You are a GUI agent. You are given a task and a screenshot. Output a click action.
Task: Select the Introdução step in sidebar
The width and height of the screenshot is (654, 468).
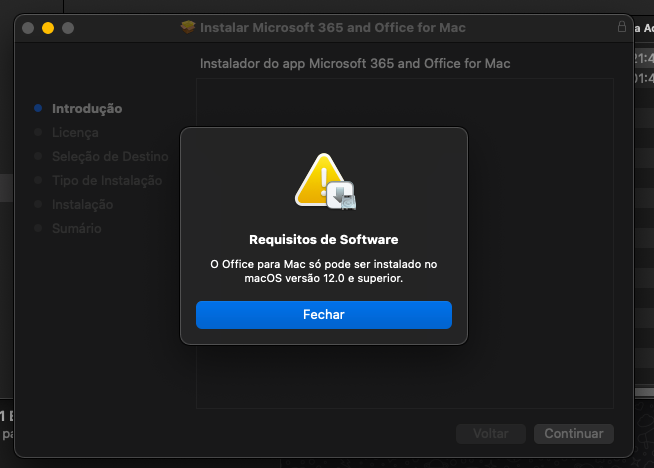tap(87, 108)
